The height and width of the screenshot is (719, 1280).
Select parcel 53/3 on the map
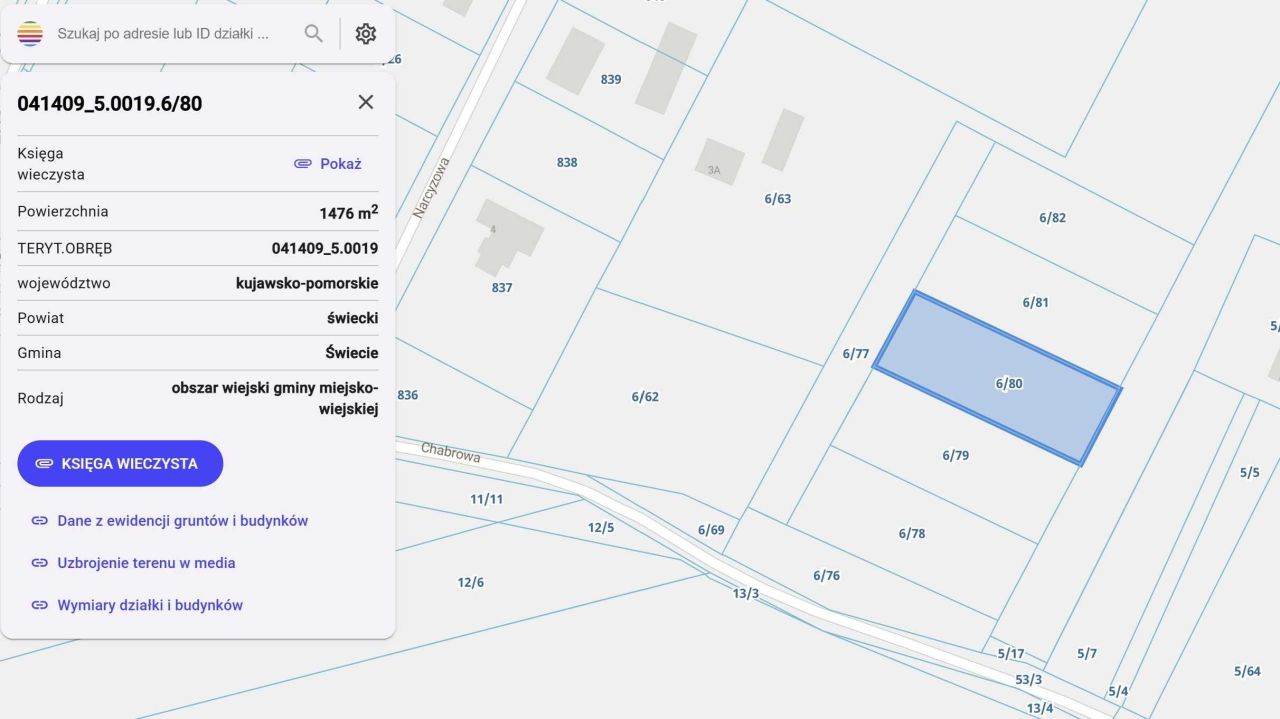(x=1029, y=679)
